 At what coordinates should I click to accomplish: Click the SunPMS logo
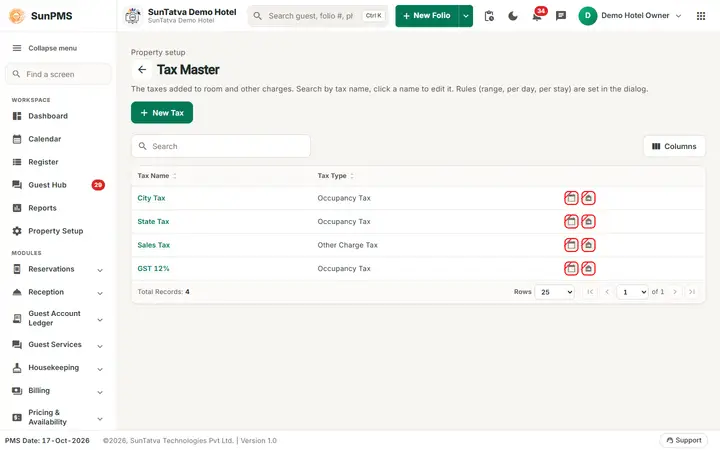point(17,16)
